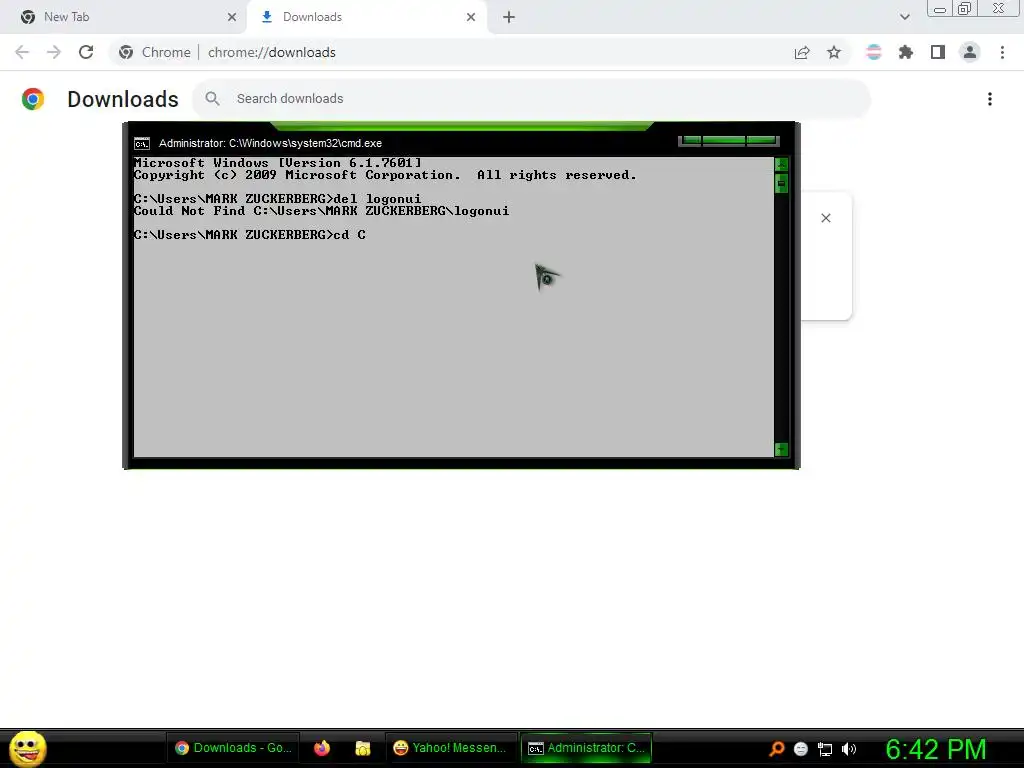Open the network tray icon
The width and height of the screenshot is (1024, 768).
click(825, 749)
